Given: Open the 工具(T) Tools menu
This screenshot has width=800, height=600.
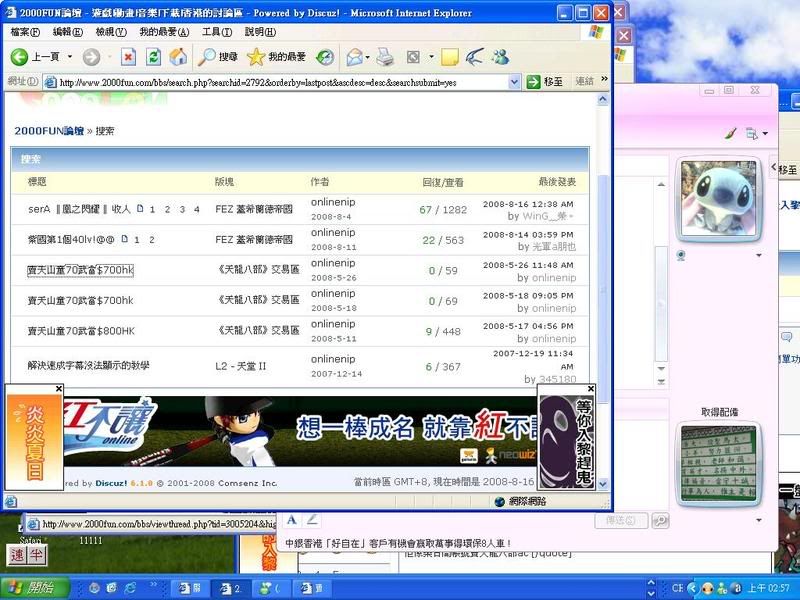Looking at the screenshot, I should [217, 32].
